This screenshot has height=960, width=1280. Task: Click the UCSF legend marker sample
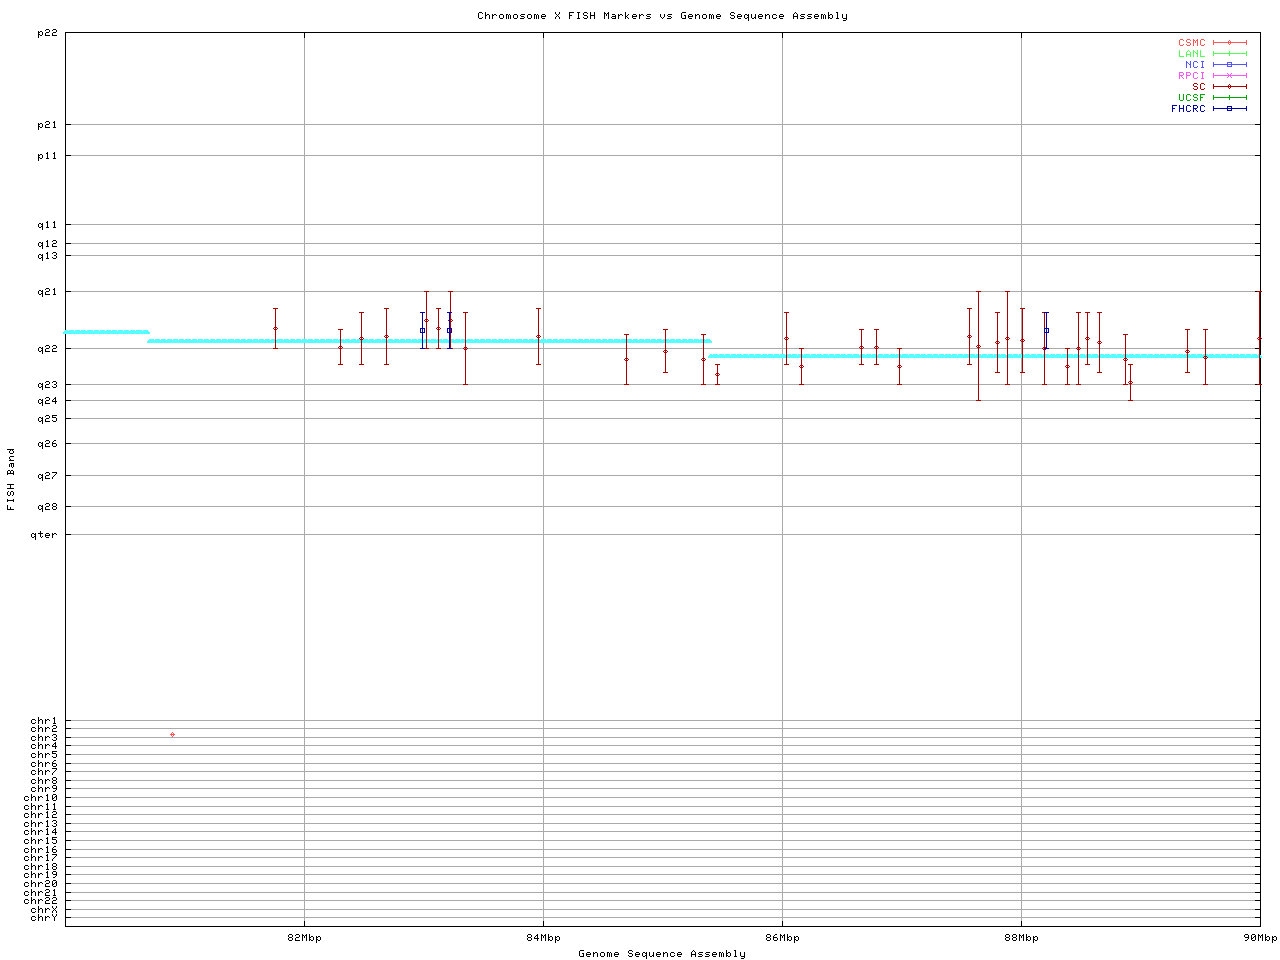1229,98
